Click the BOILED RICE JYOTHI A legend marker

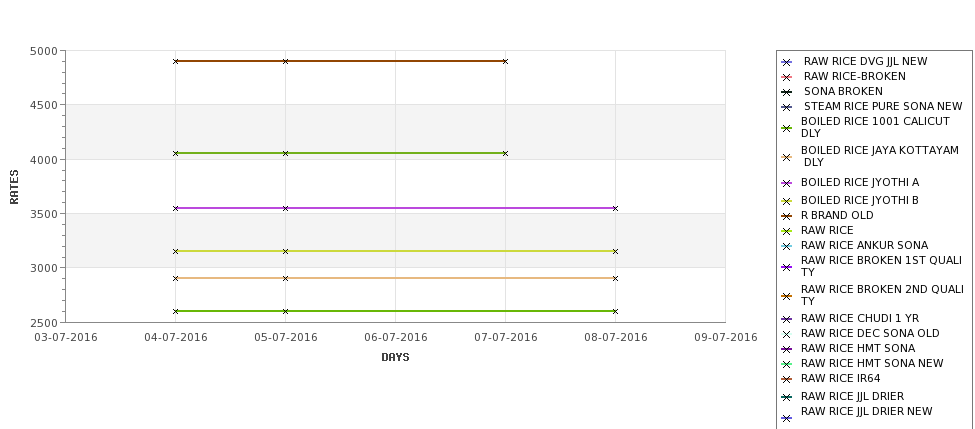click(x=786, y=183)
